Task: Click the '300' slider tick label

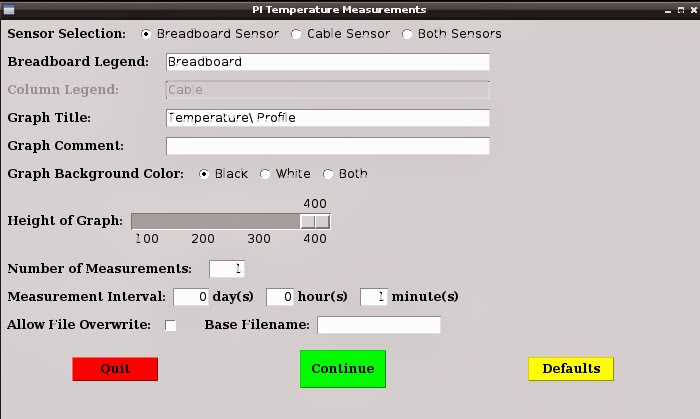Action: [259, 239]
